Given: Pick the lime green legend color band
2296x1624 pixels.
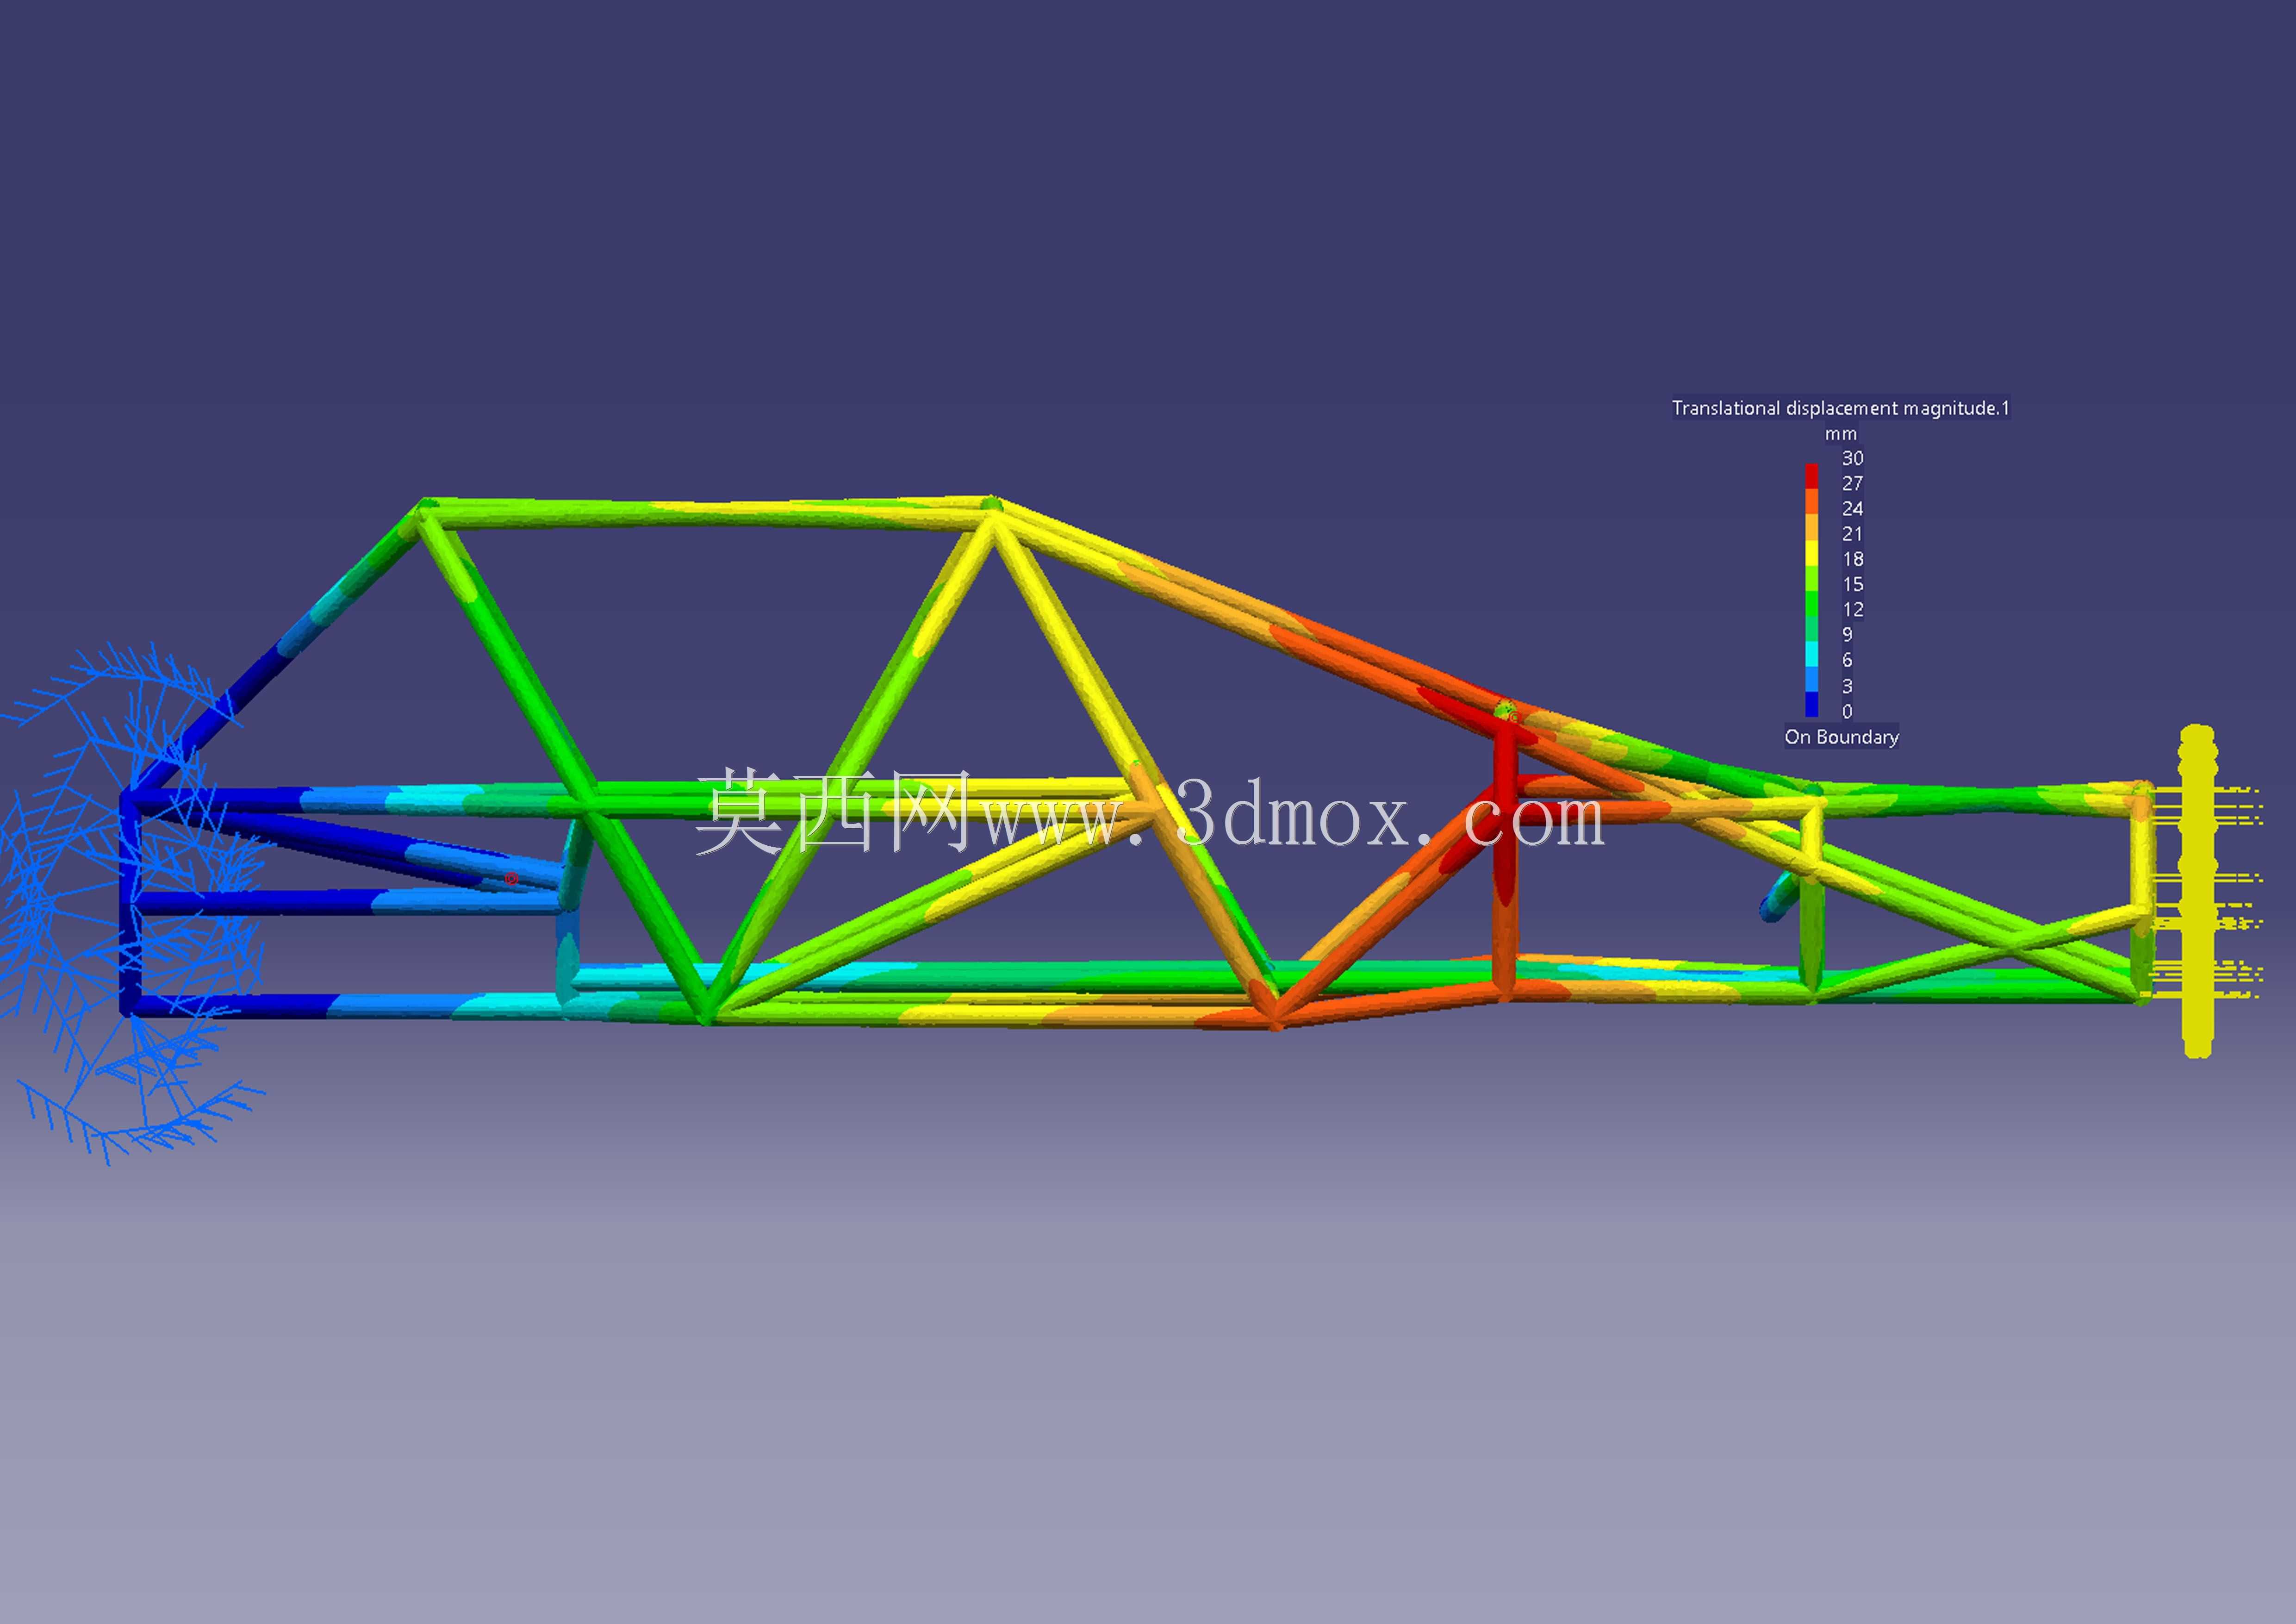Looking at the screenshot, I should click(1812, 578).
